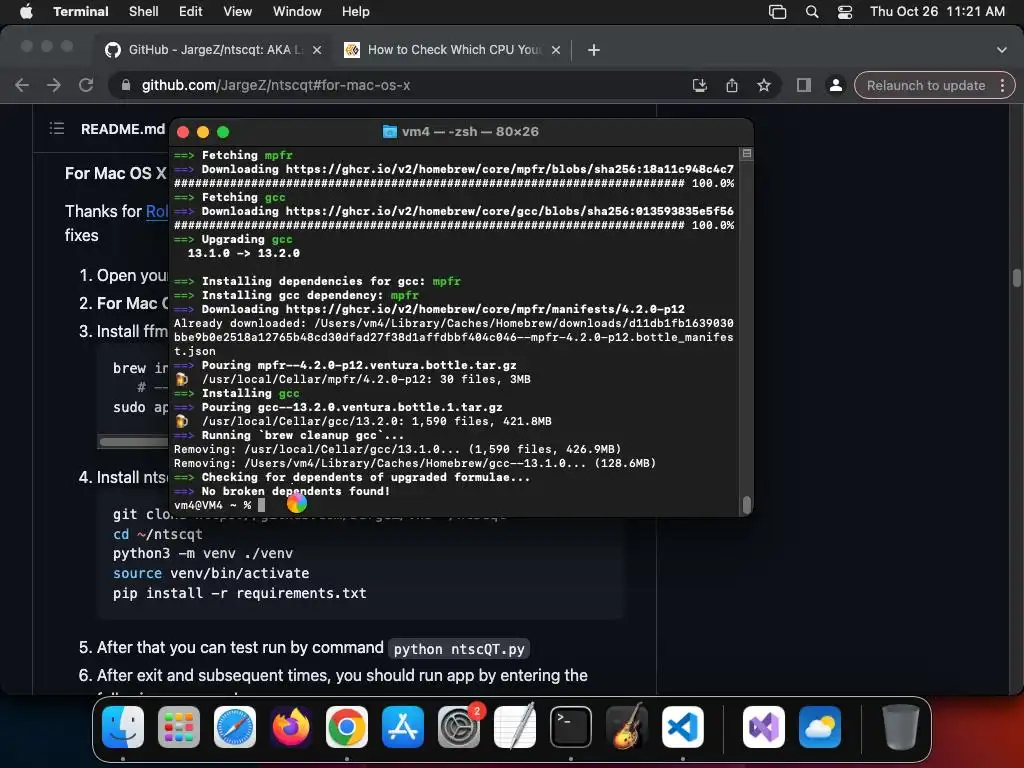Toggle Chrome side panel
This screenshot has width=1024, height=768.
click(804, 85)
